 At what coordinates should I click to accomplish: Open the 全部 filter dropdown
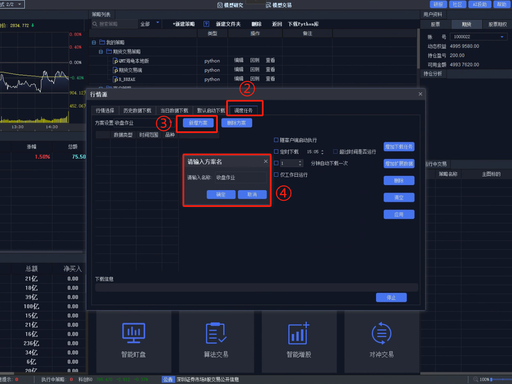click(x=149, y=24)
